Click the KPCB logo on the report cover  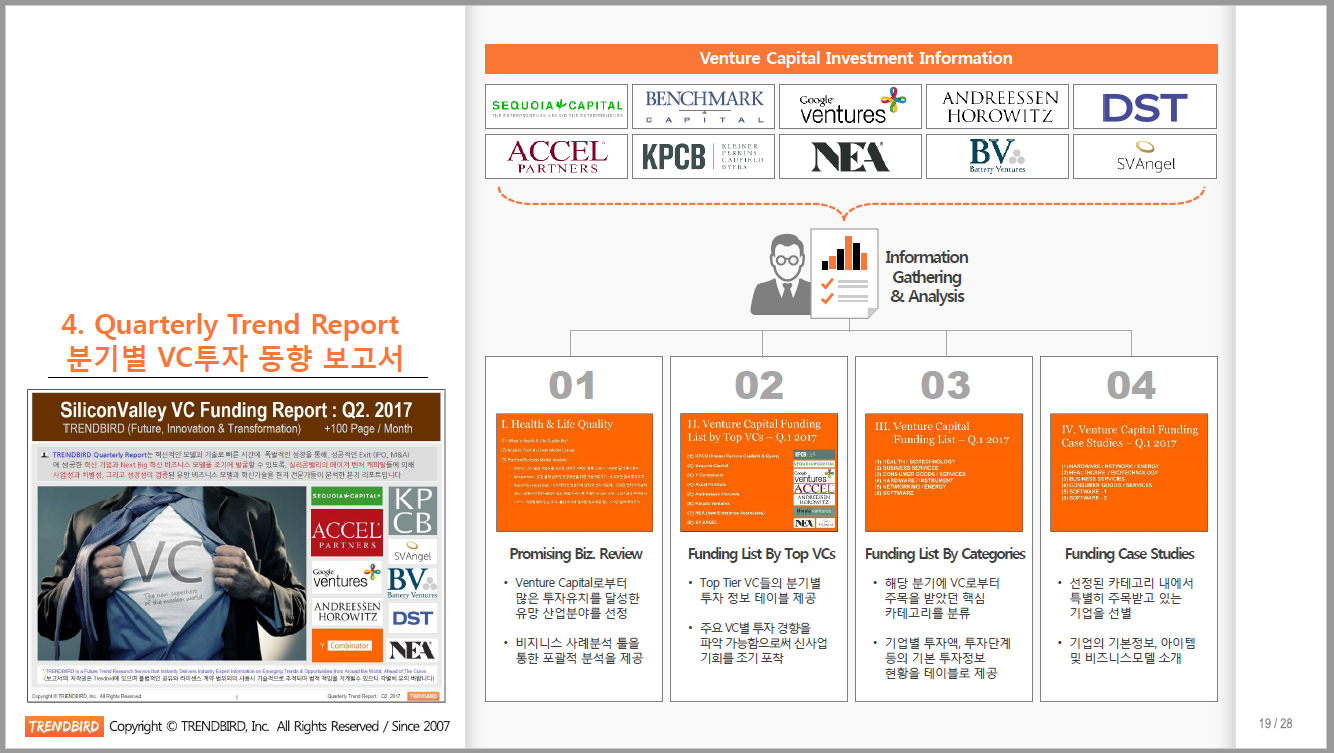[x=412, y=510]
